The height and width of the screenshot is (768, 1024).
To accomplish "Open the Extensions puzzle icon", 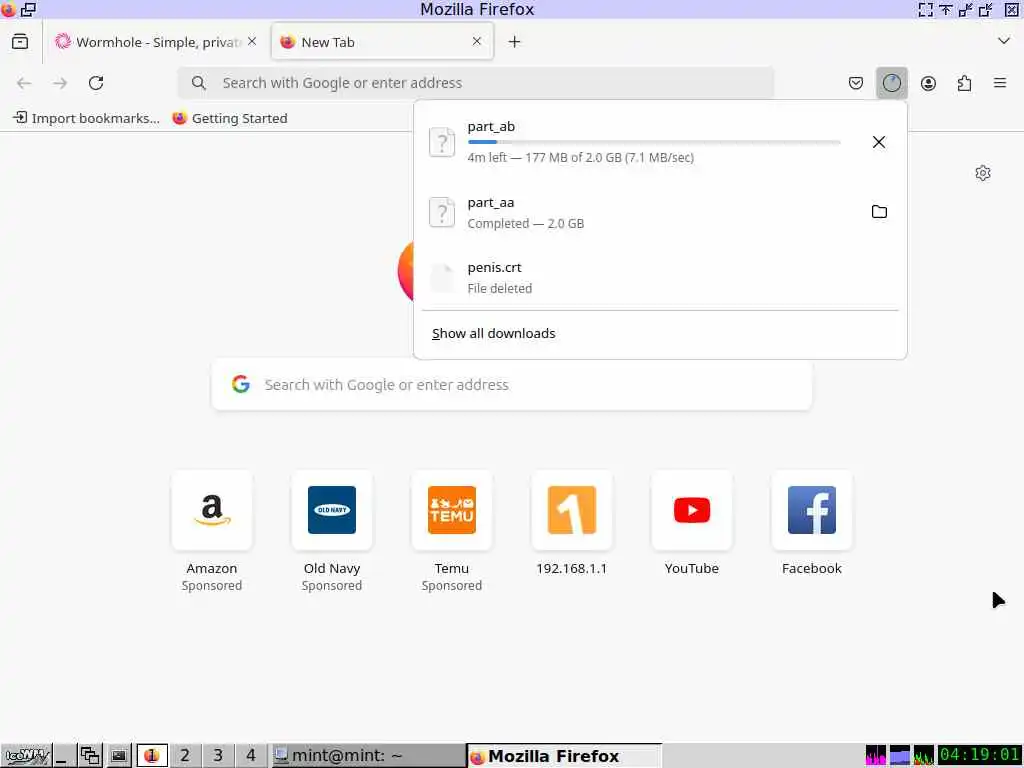I will 964,83.
